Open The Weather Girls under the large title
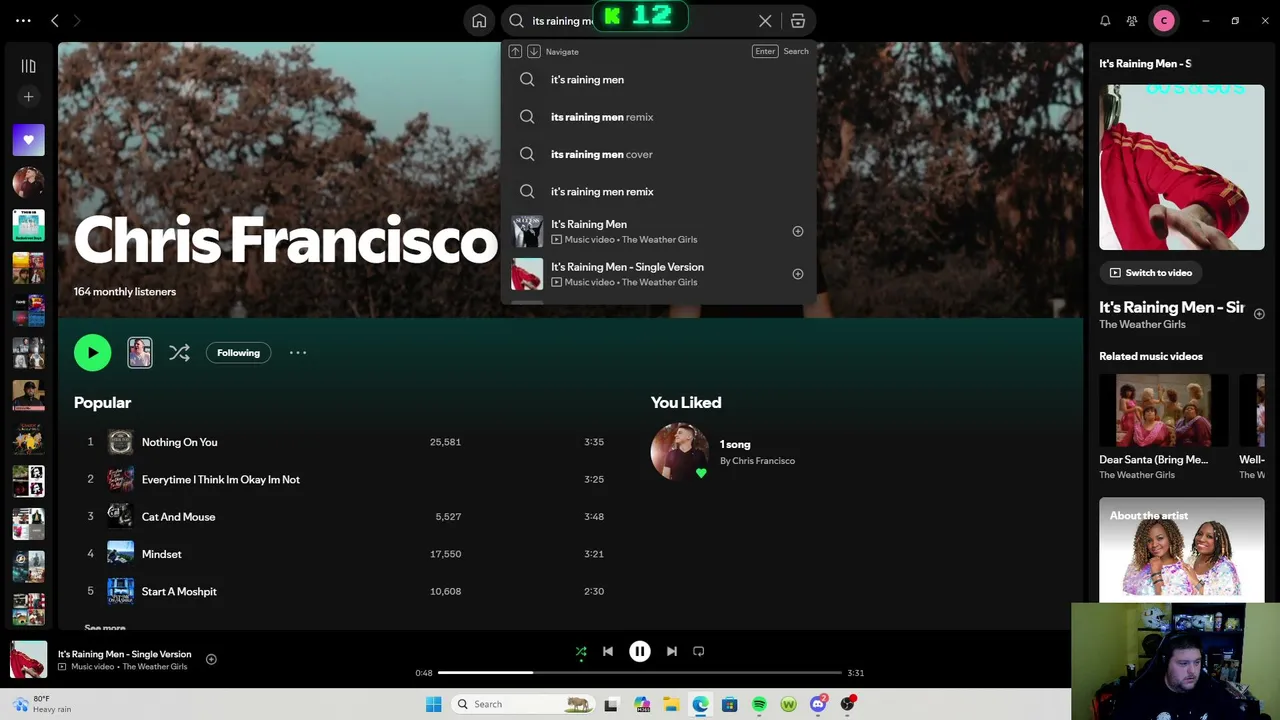 (1142, 324)
